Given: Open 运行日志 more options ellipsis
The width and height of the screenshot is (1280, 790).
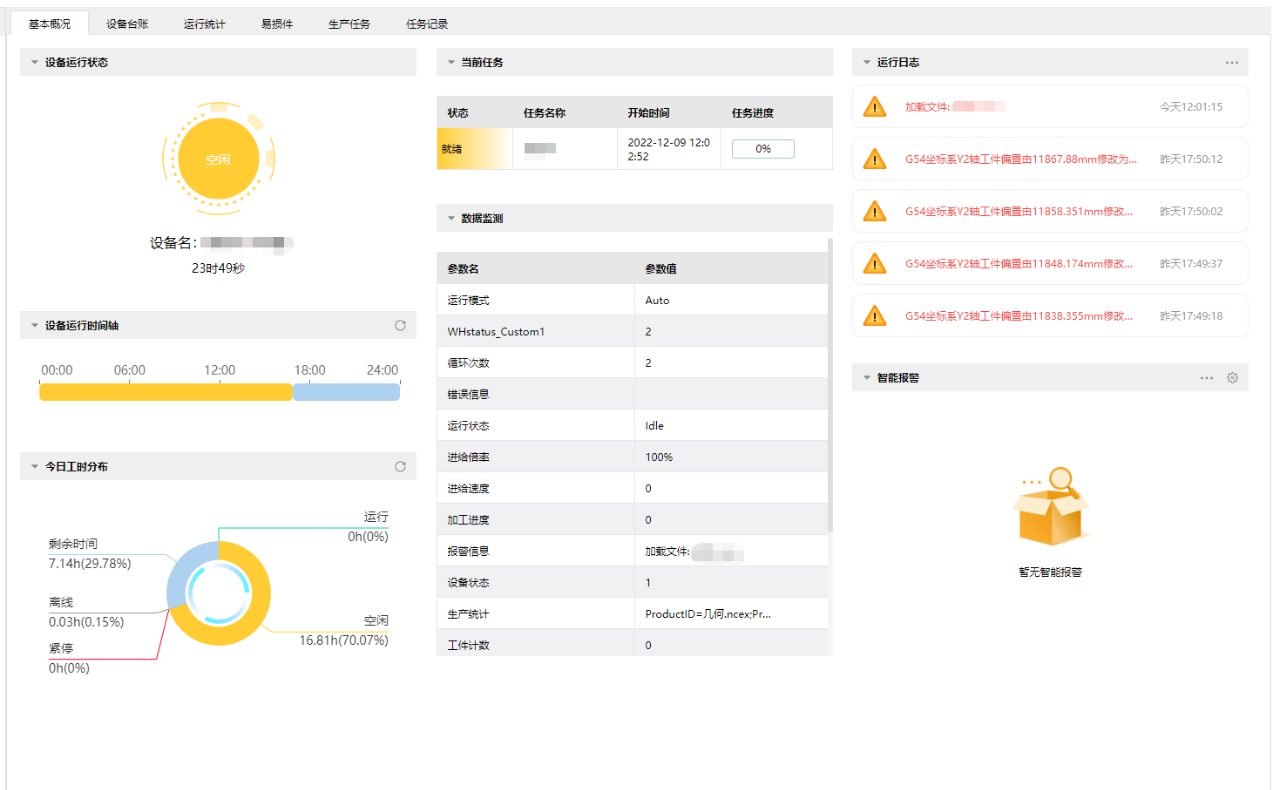Looking at the screenshot, I should (1232, 62).
